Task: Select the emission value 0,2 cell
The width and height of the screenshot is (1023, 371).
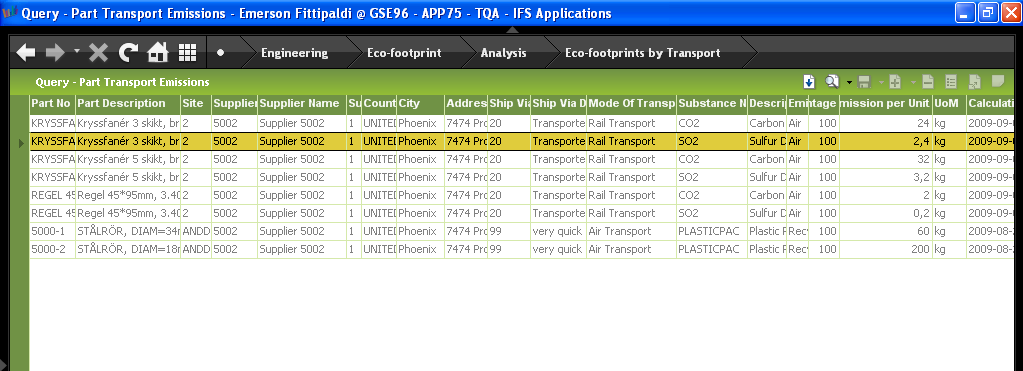Action: click(885, 213)
